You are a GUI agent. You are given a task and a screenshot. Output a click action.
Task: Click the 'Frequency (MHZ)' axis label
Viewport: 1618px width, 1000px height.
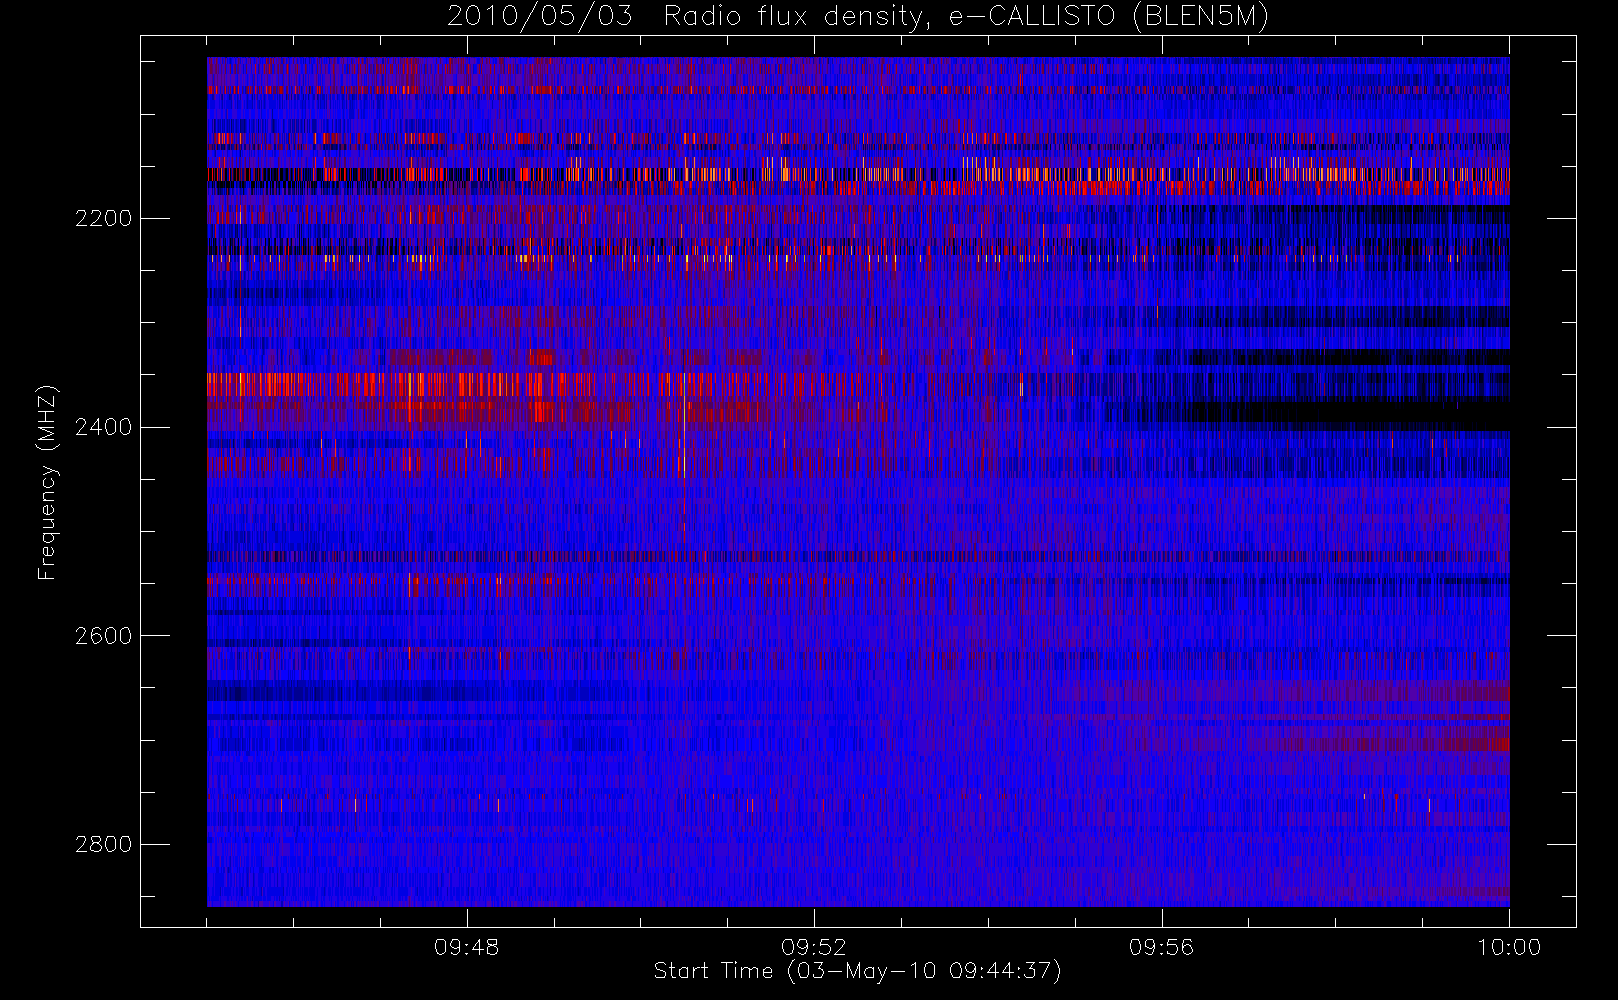click(x=46, y=482)
